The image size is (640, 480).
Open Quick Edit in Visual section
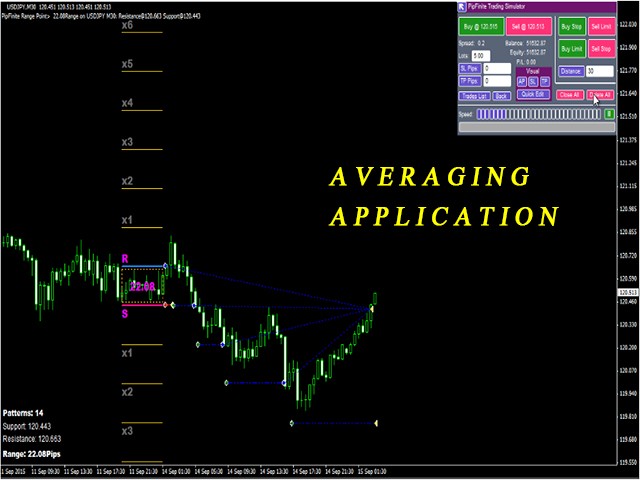pyautogui.click(x=533, y=94)
